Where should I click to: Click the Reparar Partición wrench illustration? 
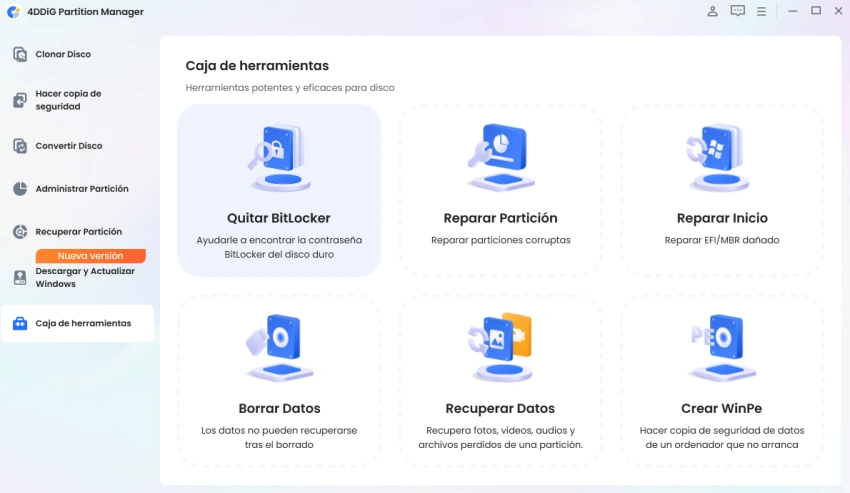click(500, 157)
